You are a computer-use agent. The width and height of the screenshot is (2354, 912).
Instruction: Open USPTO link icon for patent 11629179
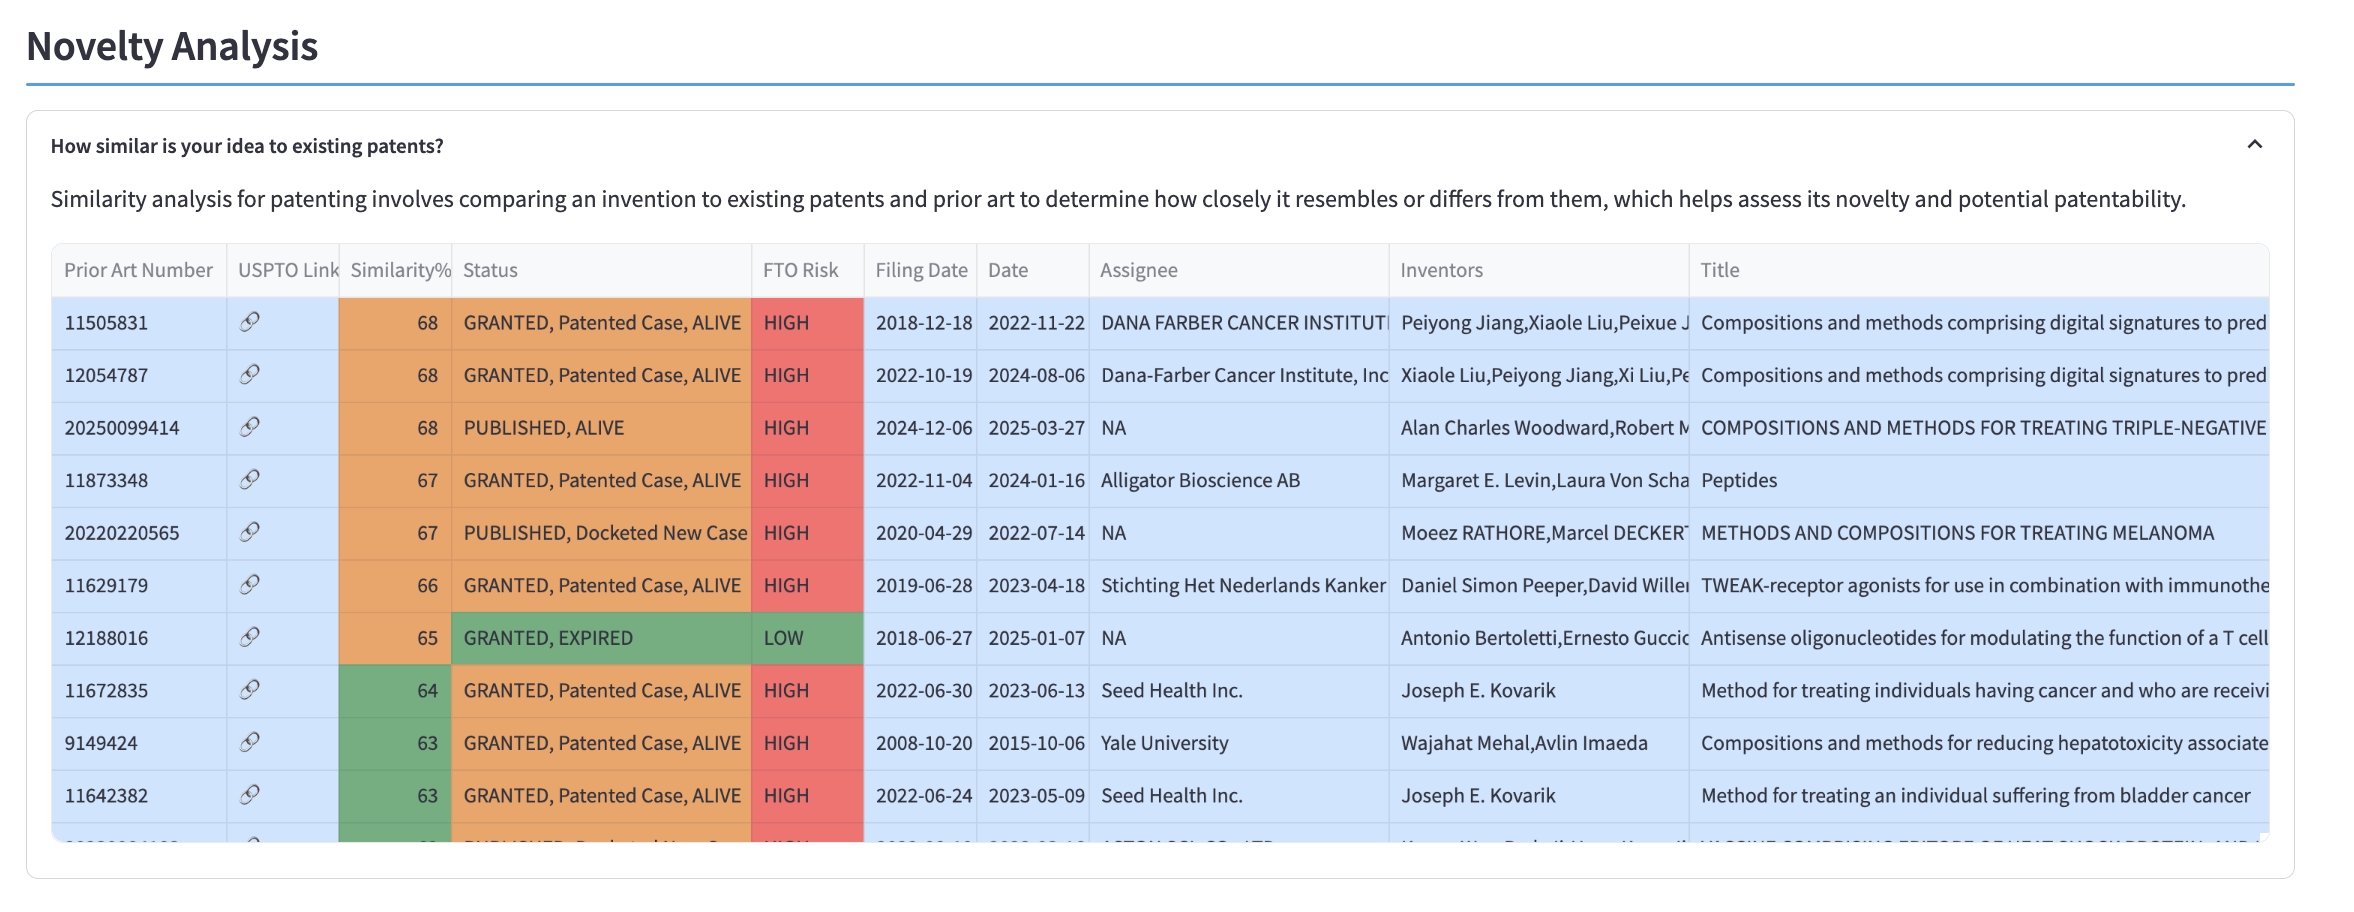point(250,584)
